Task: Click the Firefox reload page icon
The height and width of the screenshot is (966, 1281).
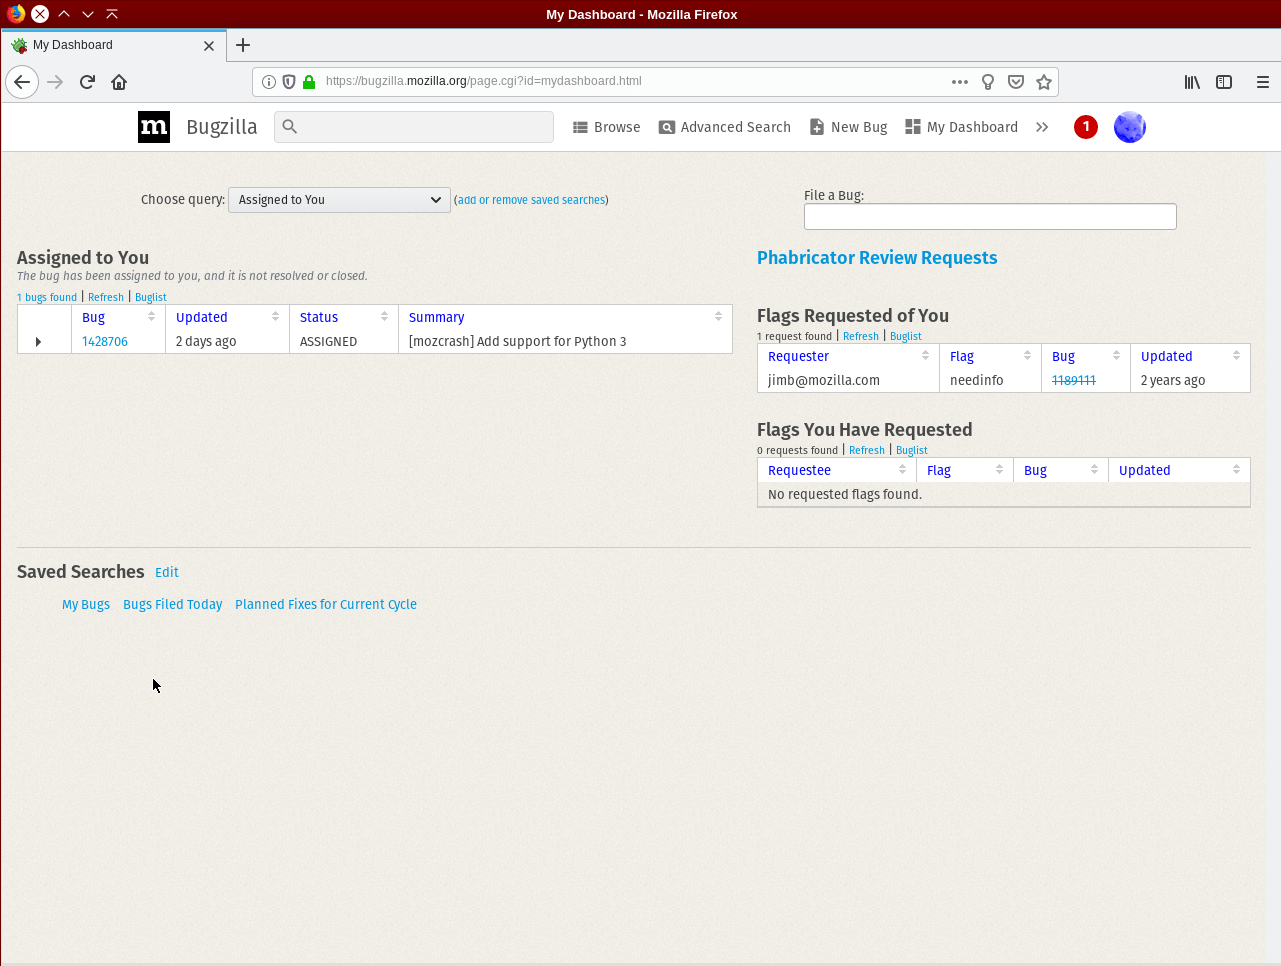Action: pos(87,82)
